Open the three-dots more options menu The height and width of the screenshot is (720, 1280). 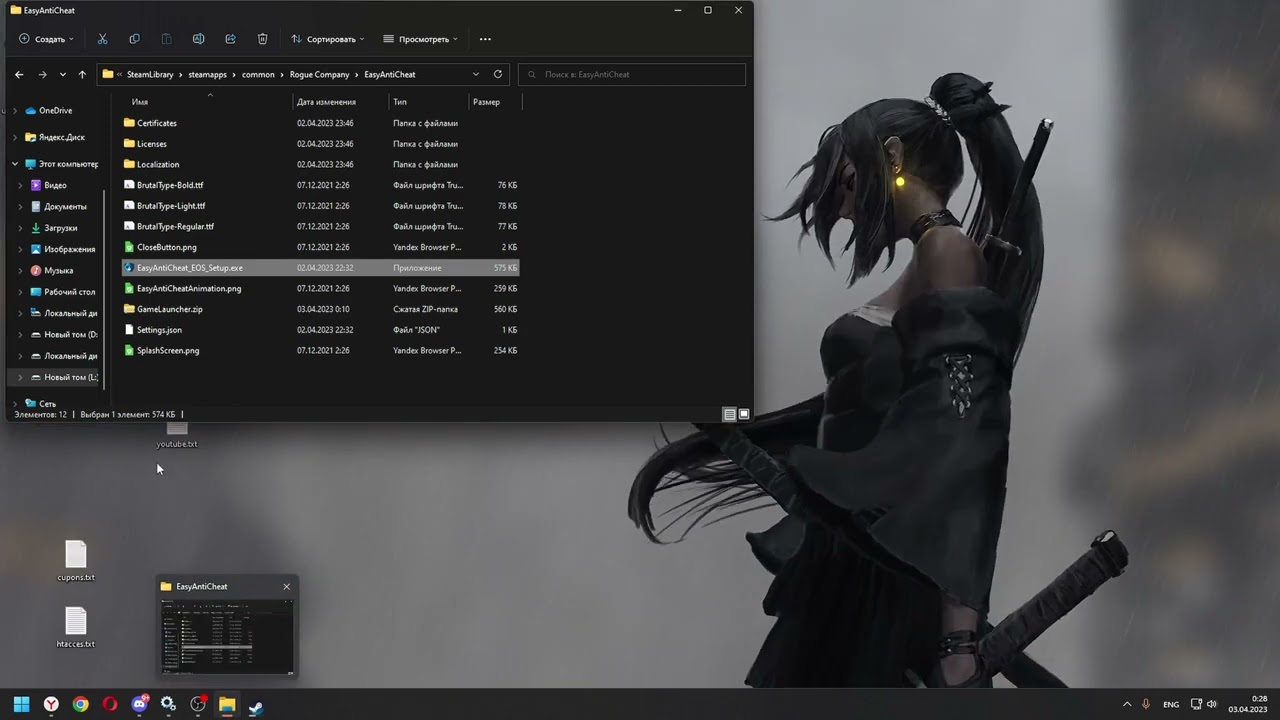click(x=485, y=39)
